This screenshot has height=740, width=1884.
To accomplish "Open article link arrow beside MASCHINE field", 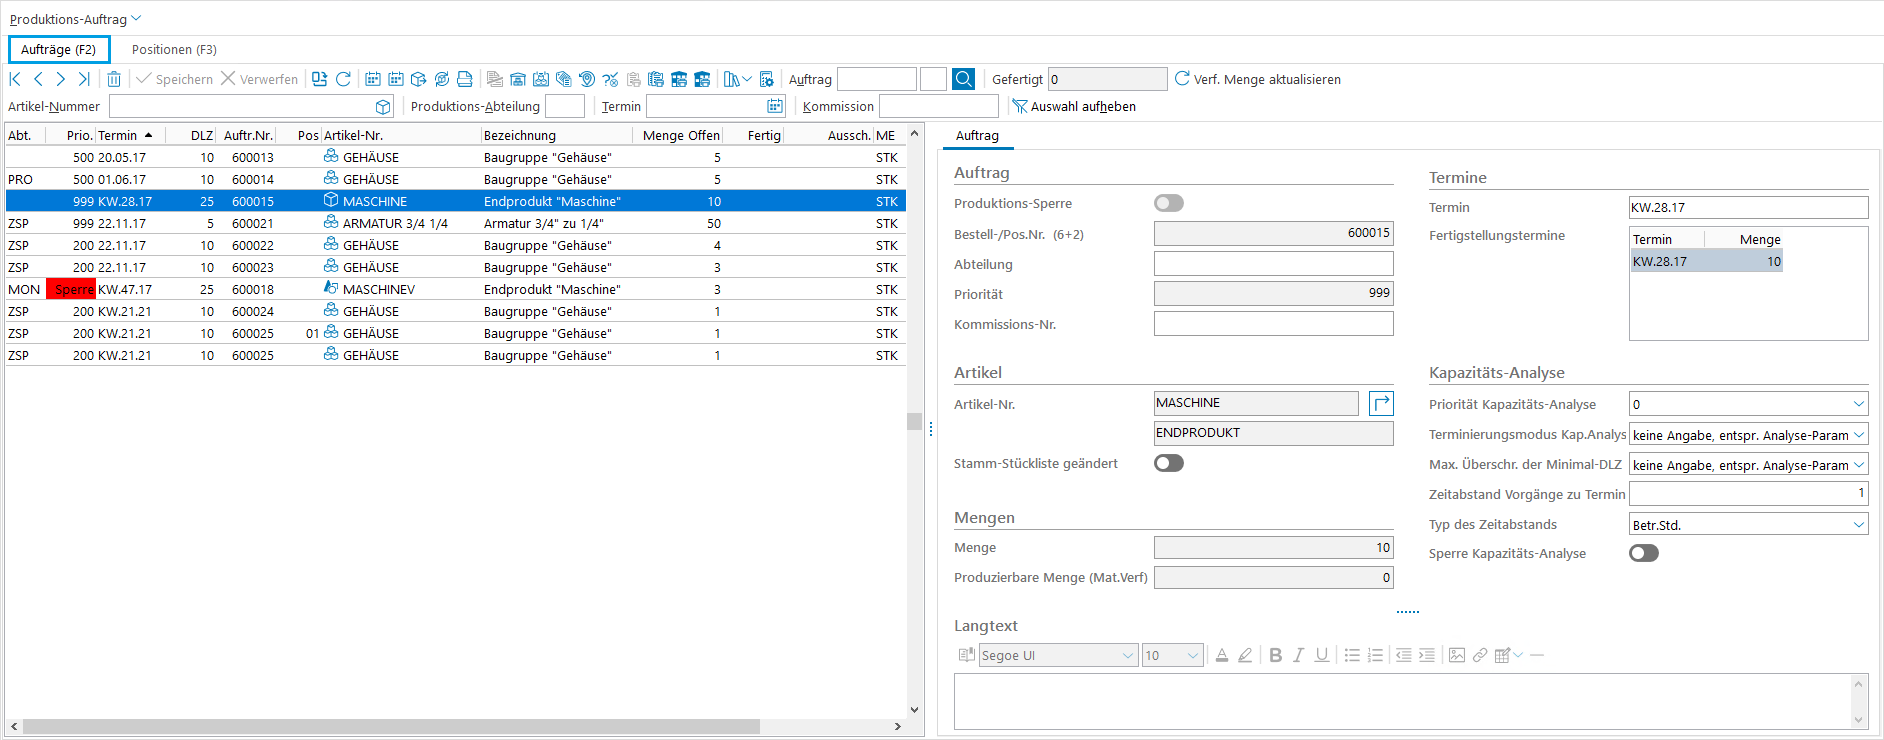I will tap(1381, 403).
